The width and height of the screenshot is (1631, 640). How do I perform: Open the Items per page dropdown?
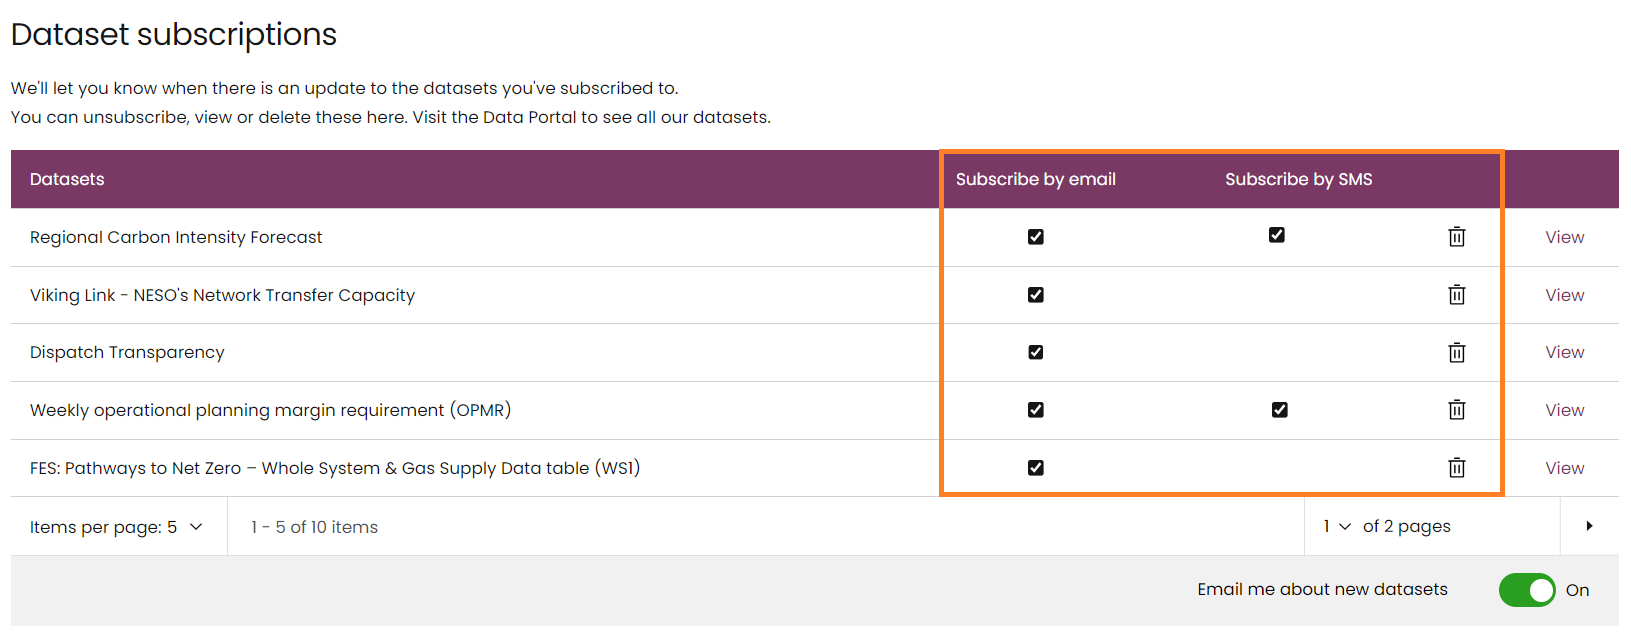[116, 527]
